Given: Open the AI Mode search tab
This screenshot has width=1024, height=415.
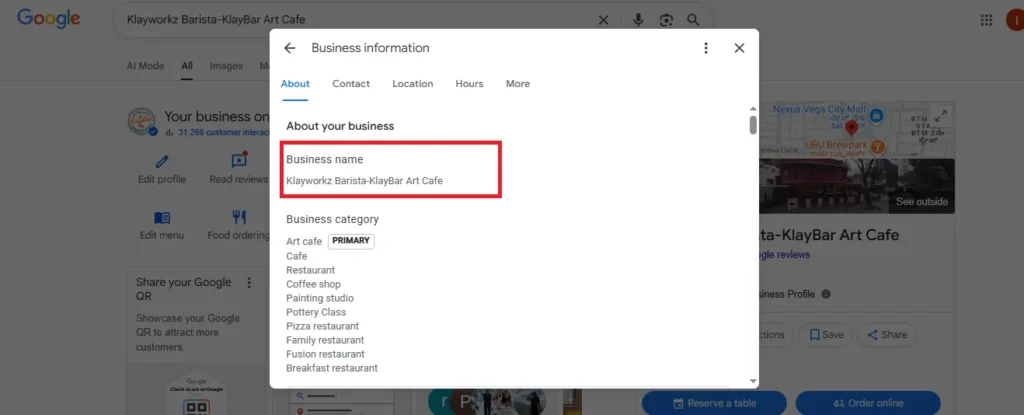Looking at the screenshot, I should point(145,66).
